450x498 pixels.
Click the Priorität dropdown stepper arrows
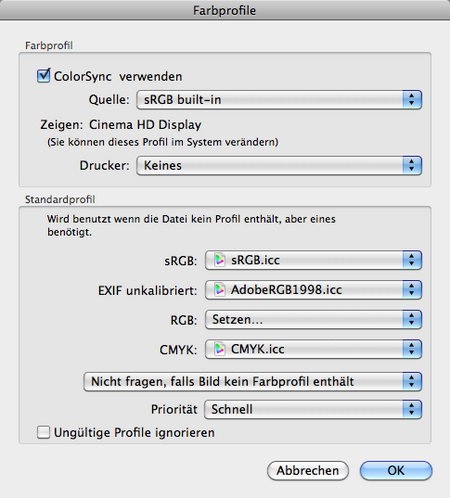click(x=412, y=409)
